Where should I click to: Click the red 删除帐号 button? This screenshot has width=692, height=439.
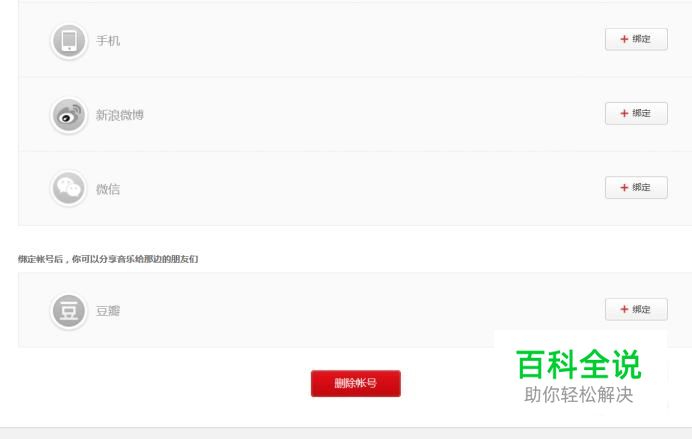[356, 383]
